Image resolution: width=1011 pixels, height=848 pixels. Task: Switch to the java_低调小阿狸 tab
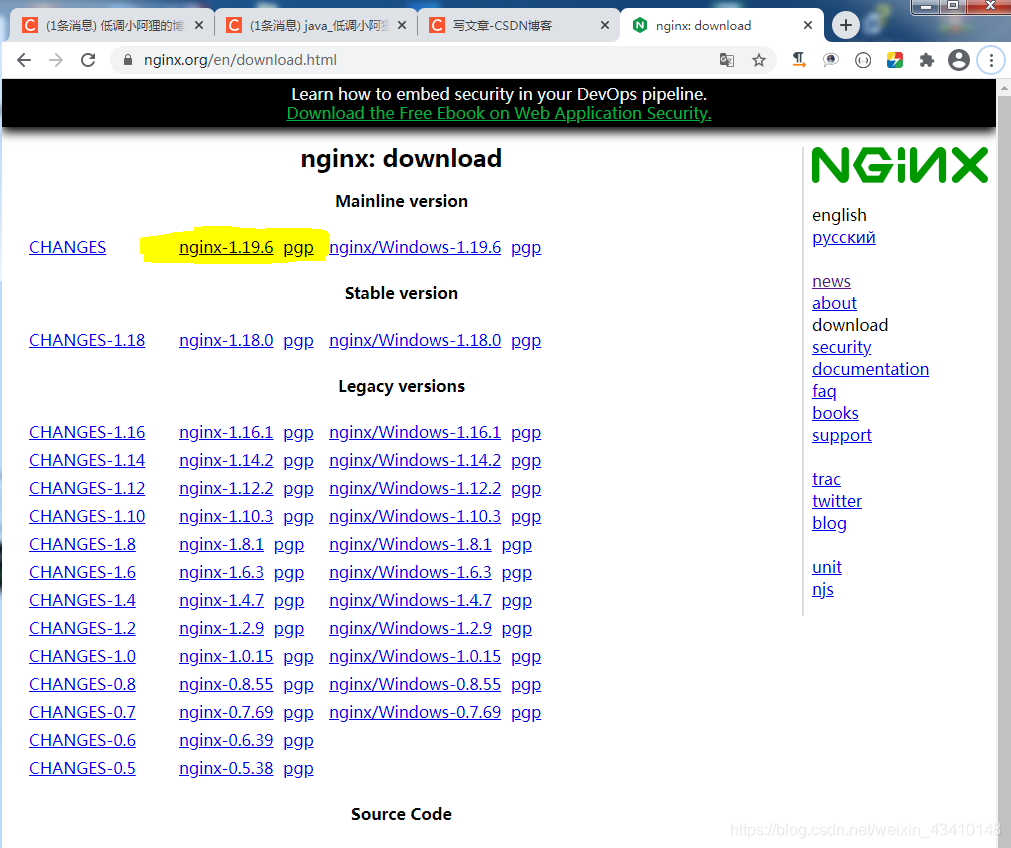tap(316, 25)
